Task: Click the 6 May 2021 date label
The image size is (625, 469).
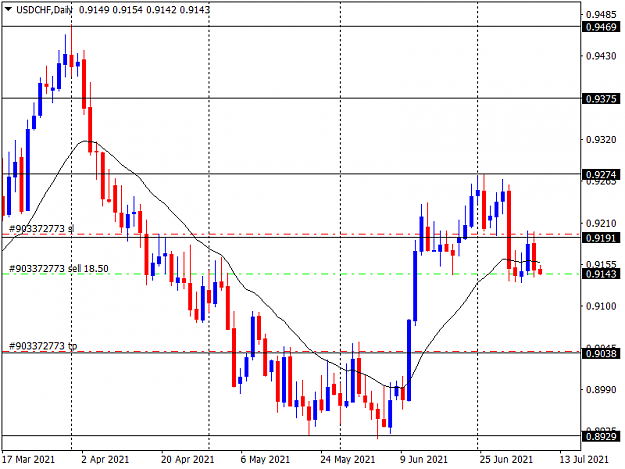Action: (x=265, y=459)
